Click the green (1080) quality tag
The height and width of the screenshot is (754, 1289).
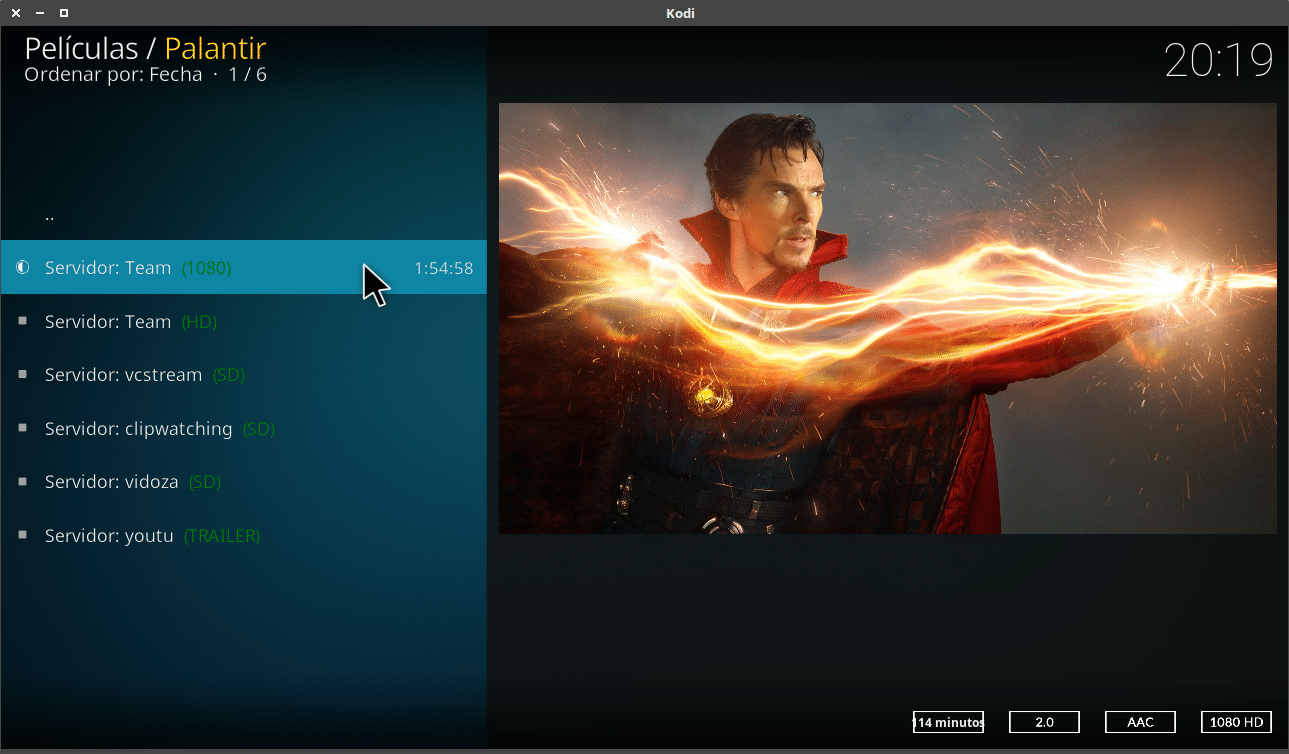[x=206, y=268]
